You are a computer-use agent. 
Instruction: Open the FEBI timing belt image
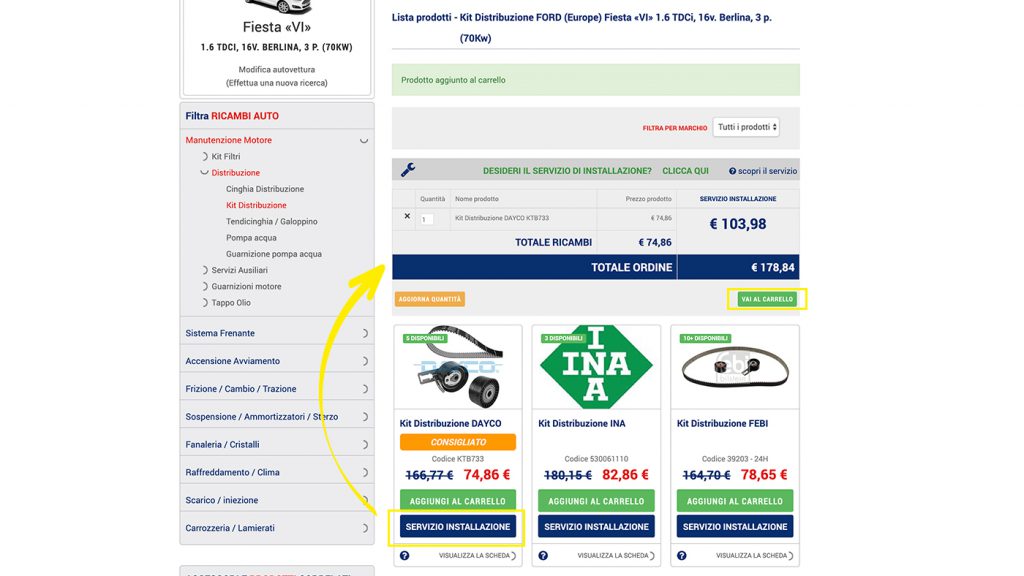click(735, 366)
